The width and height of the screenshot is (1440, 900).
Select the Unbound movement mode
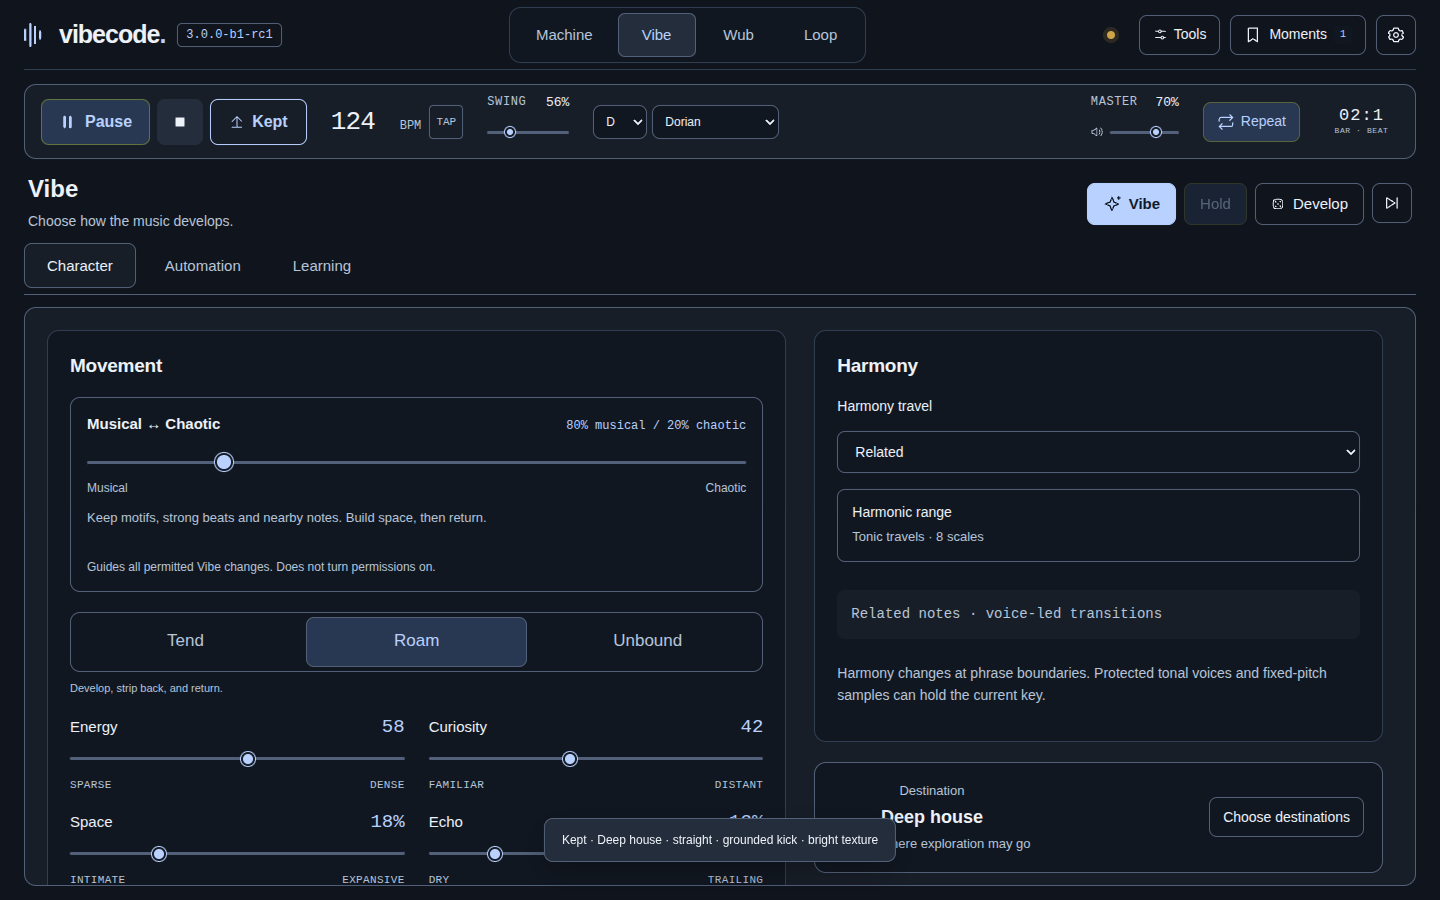(x=647, y=641)
